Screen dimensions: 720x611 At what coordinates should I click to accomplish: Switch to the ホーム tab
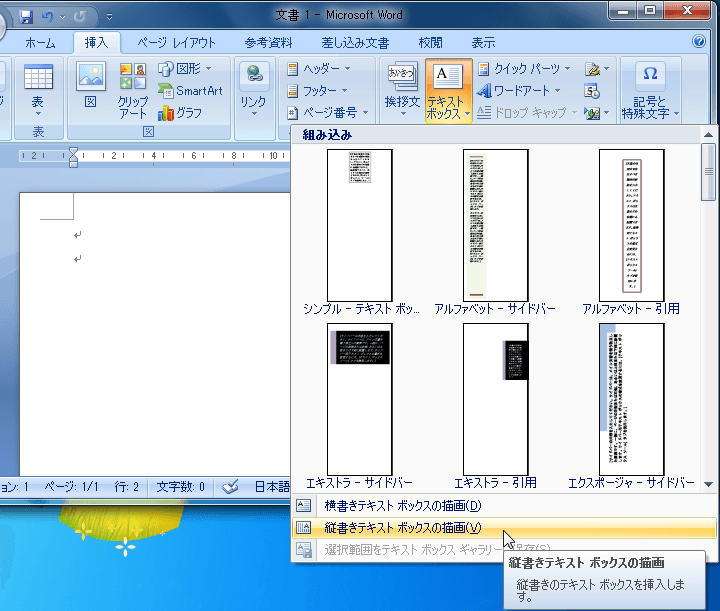(40, 43)
